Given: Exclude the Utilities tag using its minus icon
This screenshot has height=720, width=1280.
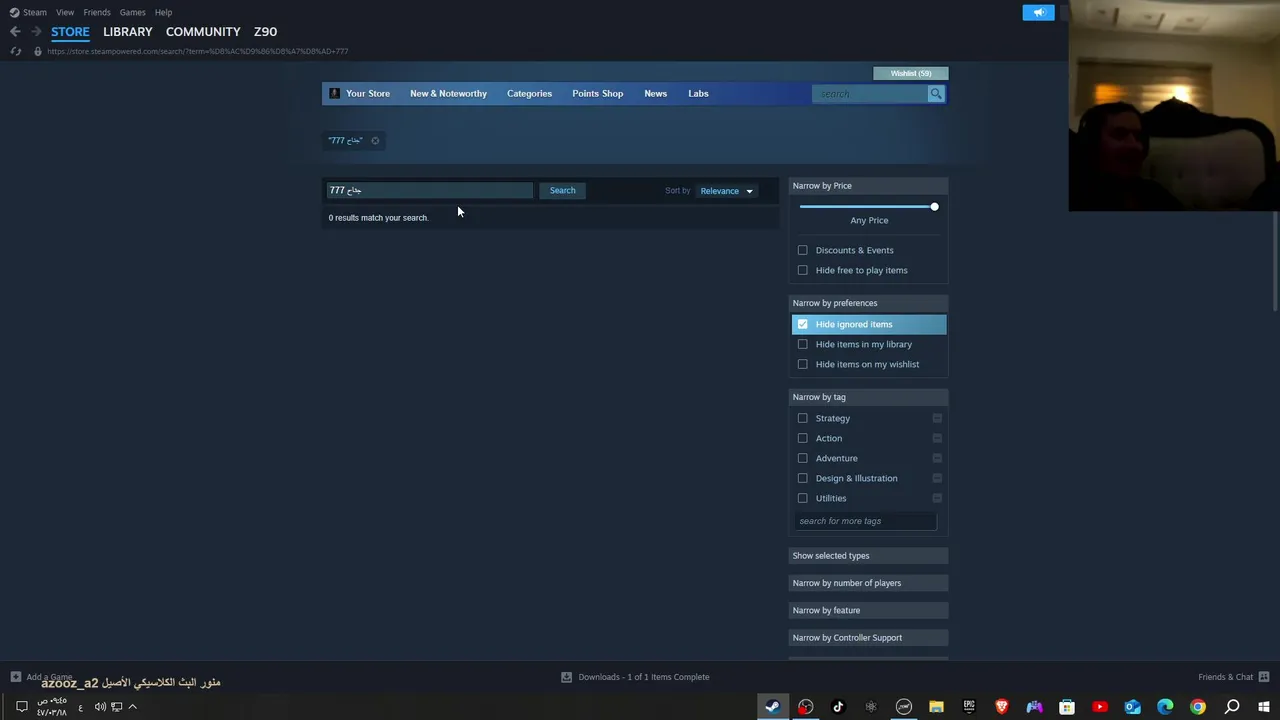Looking at the screenshot, I should tap(937, 498).
